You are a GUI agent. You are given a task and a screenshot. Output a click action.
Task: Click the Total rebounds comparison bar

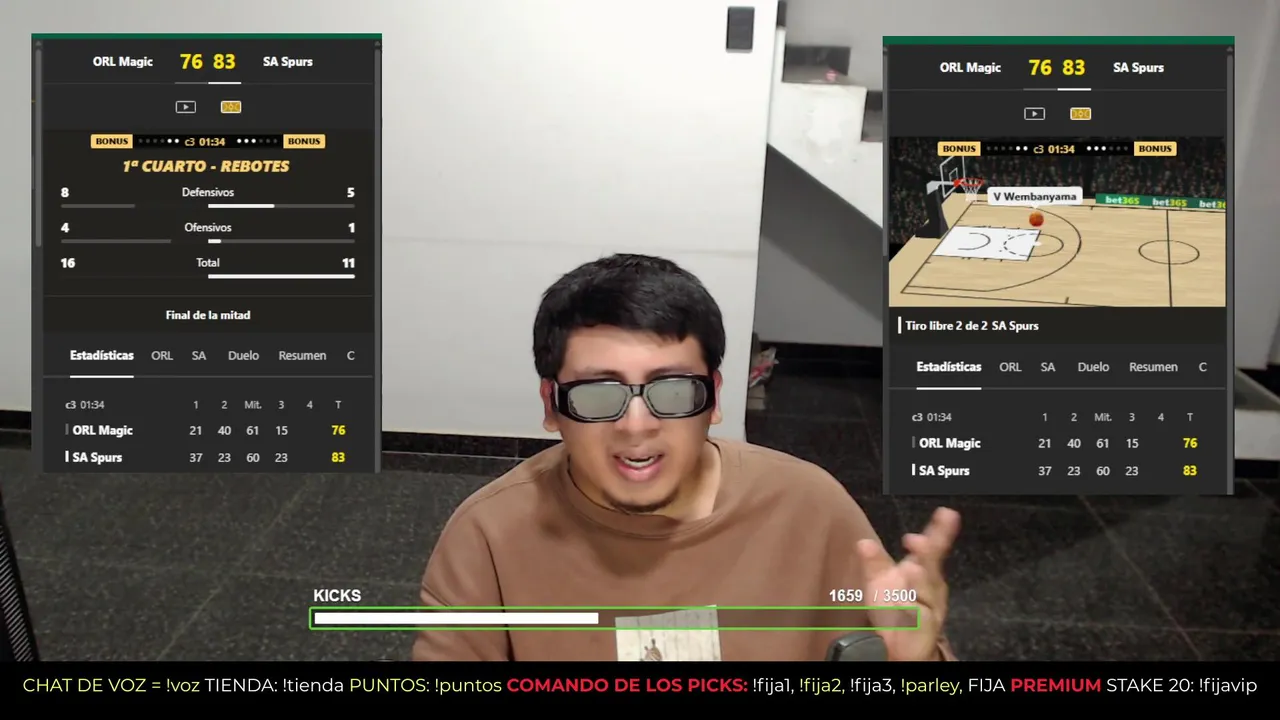(x=208, y=276)
